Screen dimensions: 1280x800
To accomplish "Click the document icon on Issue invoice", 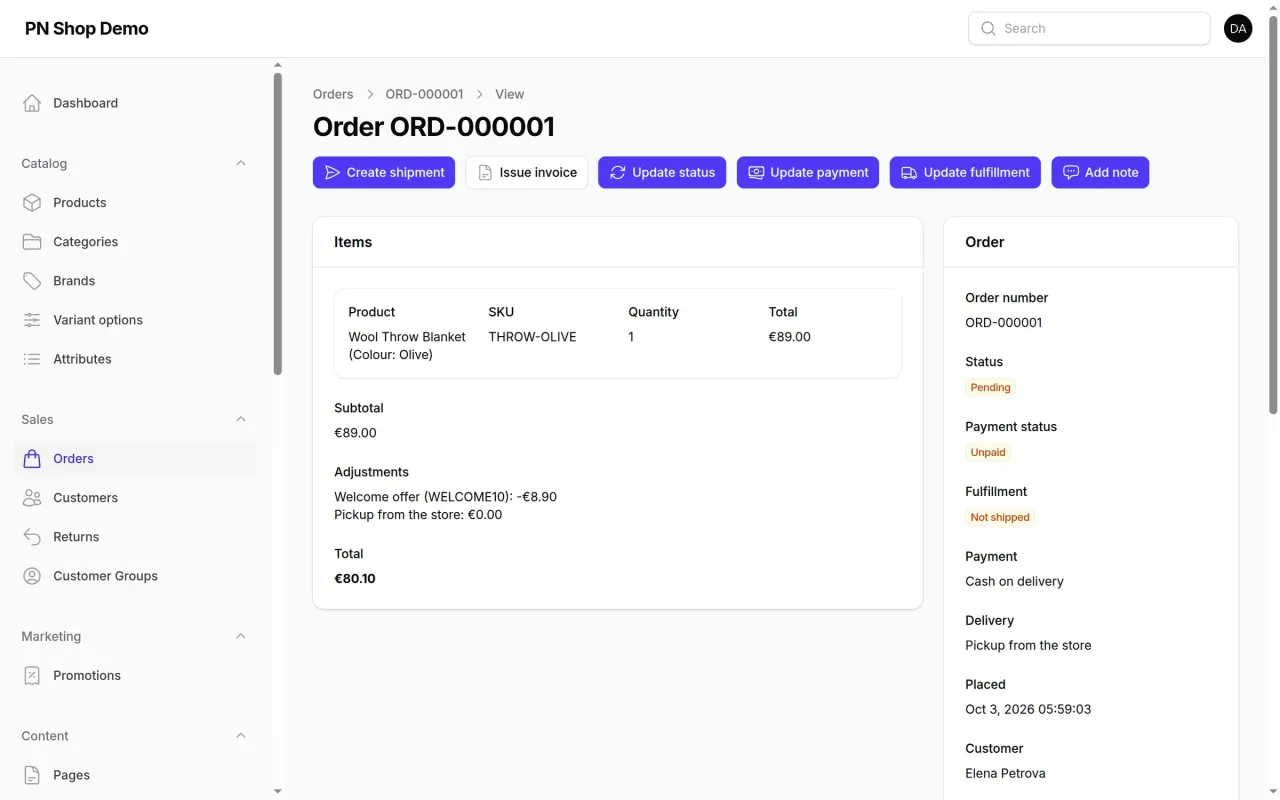I will (x=485, y=172).
